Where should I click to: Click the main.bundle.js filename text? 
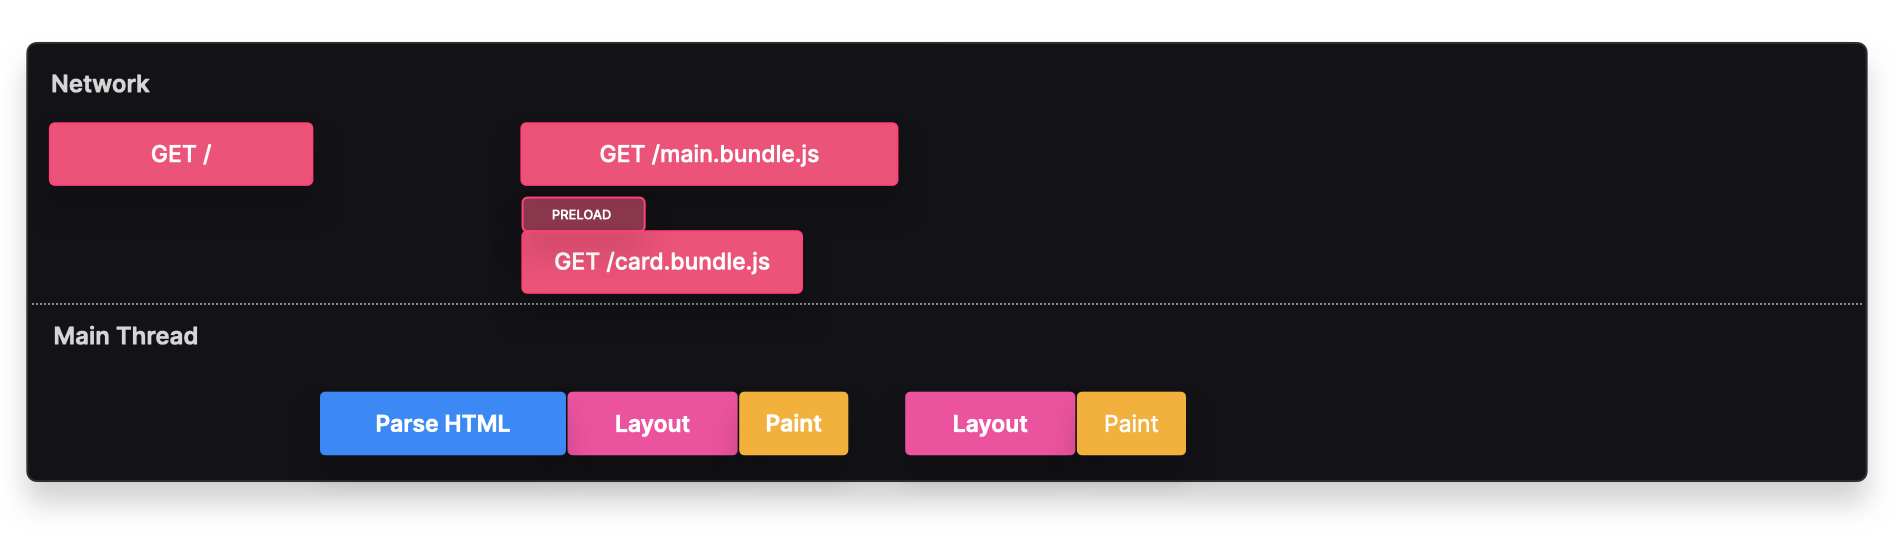740,154
